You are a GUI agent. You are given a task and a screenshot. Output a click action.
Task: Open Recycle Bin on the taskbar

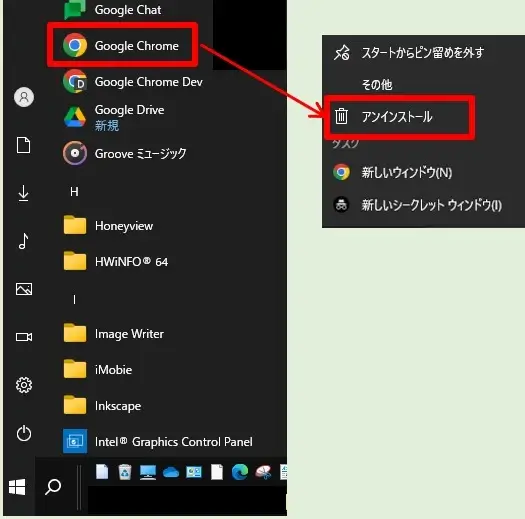click(125, 472)
